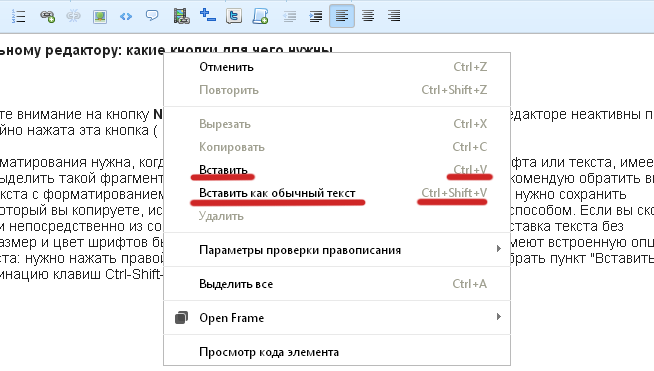
Task: Choose the greyed-out Удалить entry
Action: point(337,216)
